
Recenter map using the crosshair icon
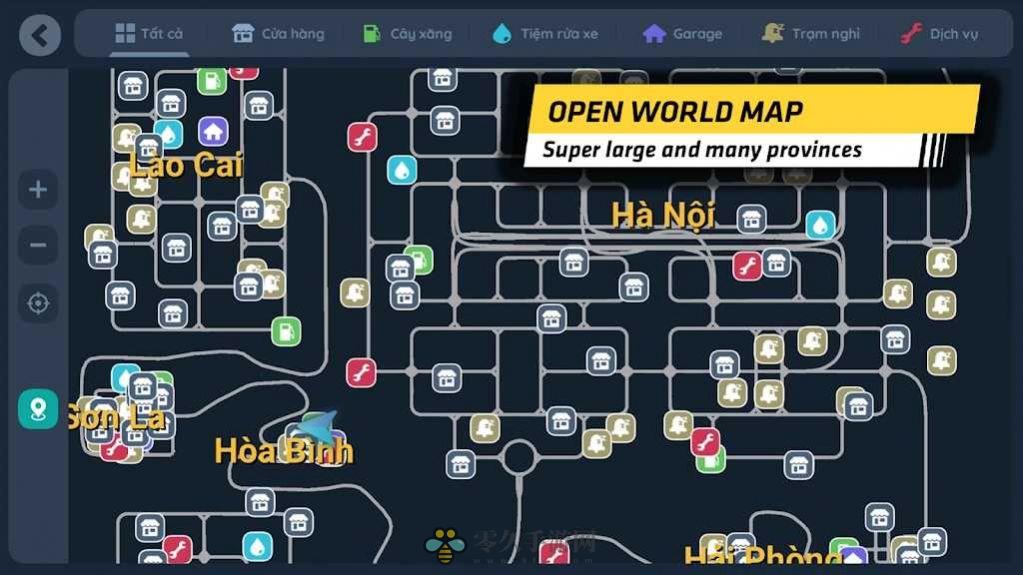click(38, 303)
